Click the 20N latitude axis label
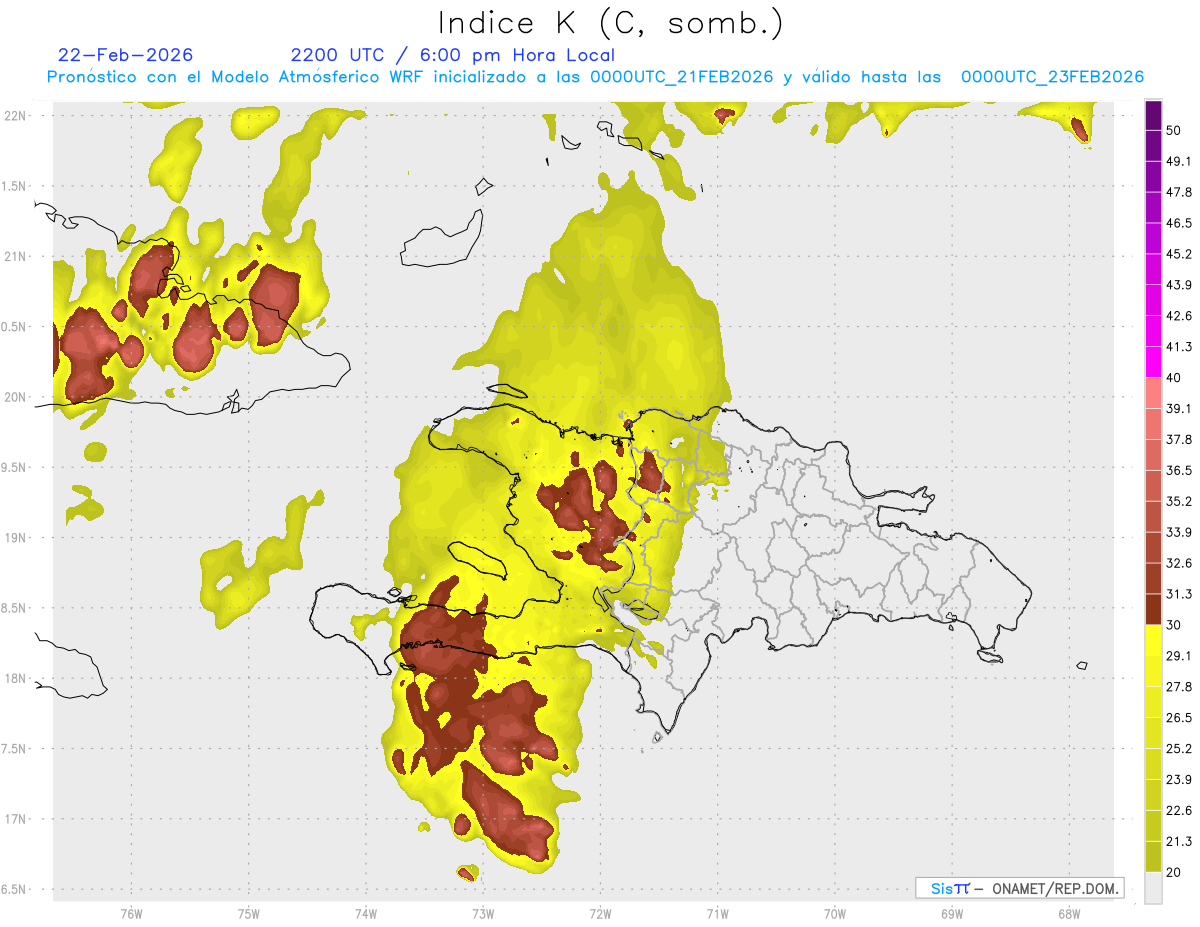 (x=17, y=397)
